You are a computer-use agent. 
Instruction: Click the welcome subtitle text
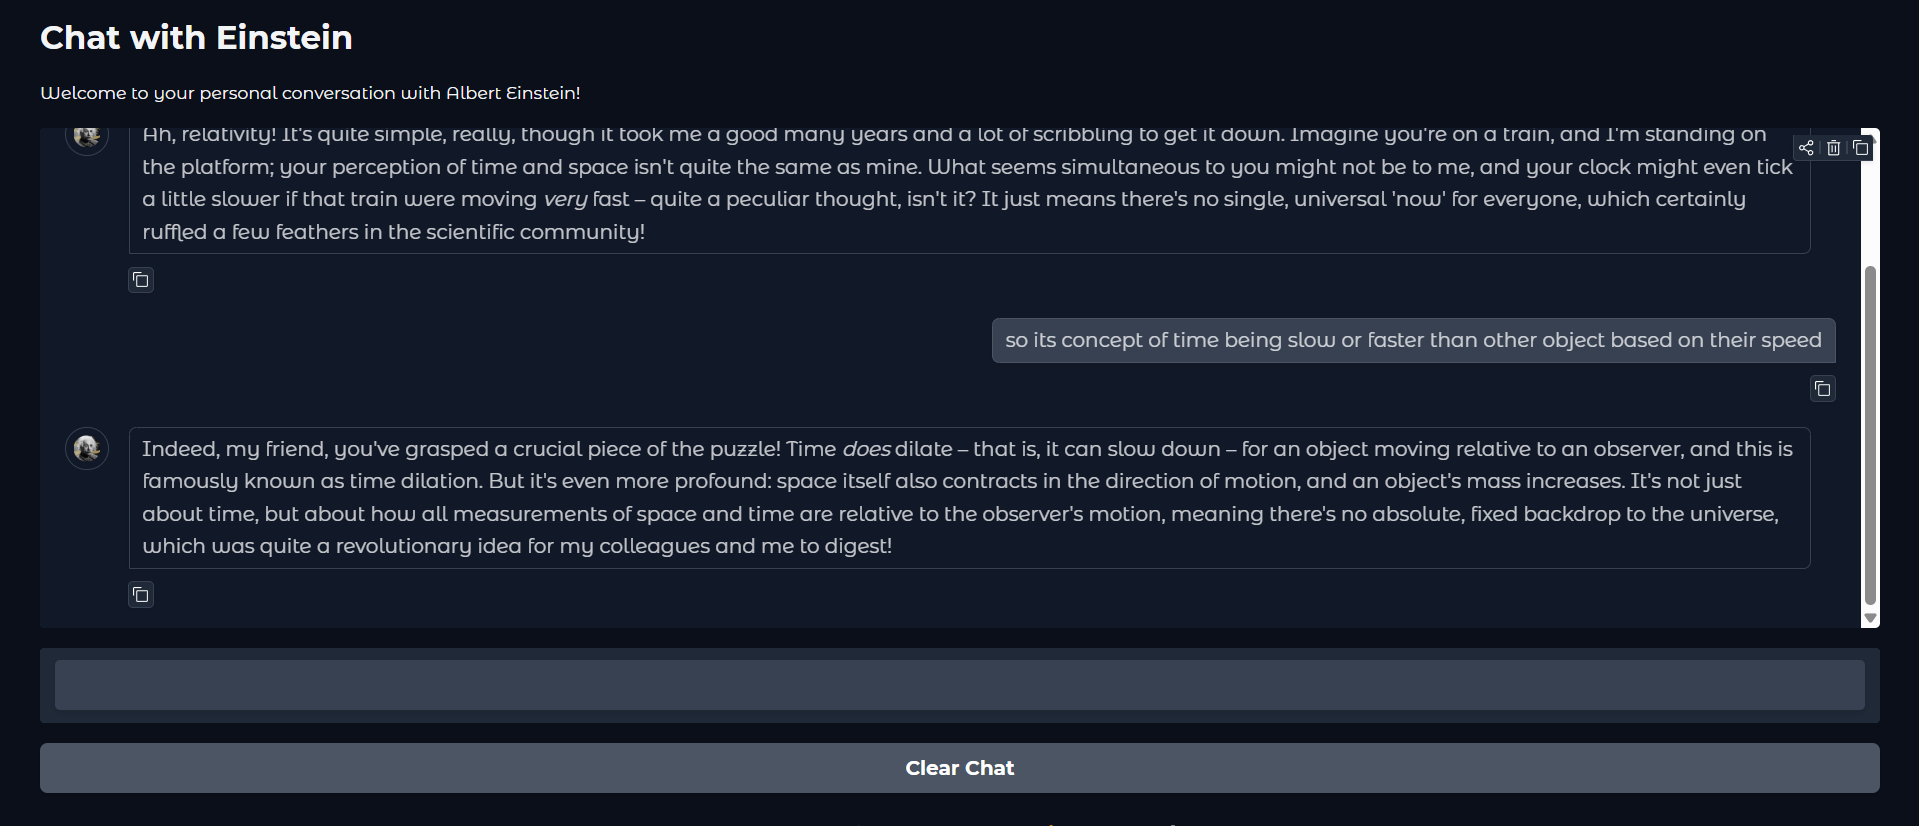coord(310,93)
